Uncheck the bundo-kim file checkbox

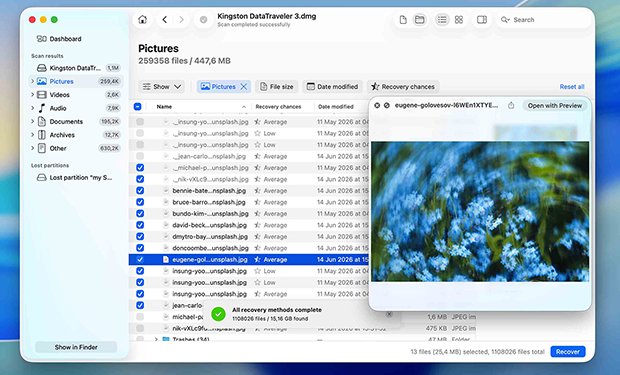tap(140, 214)
